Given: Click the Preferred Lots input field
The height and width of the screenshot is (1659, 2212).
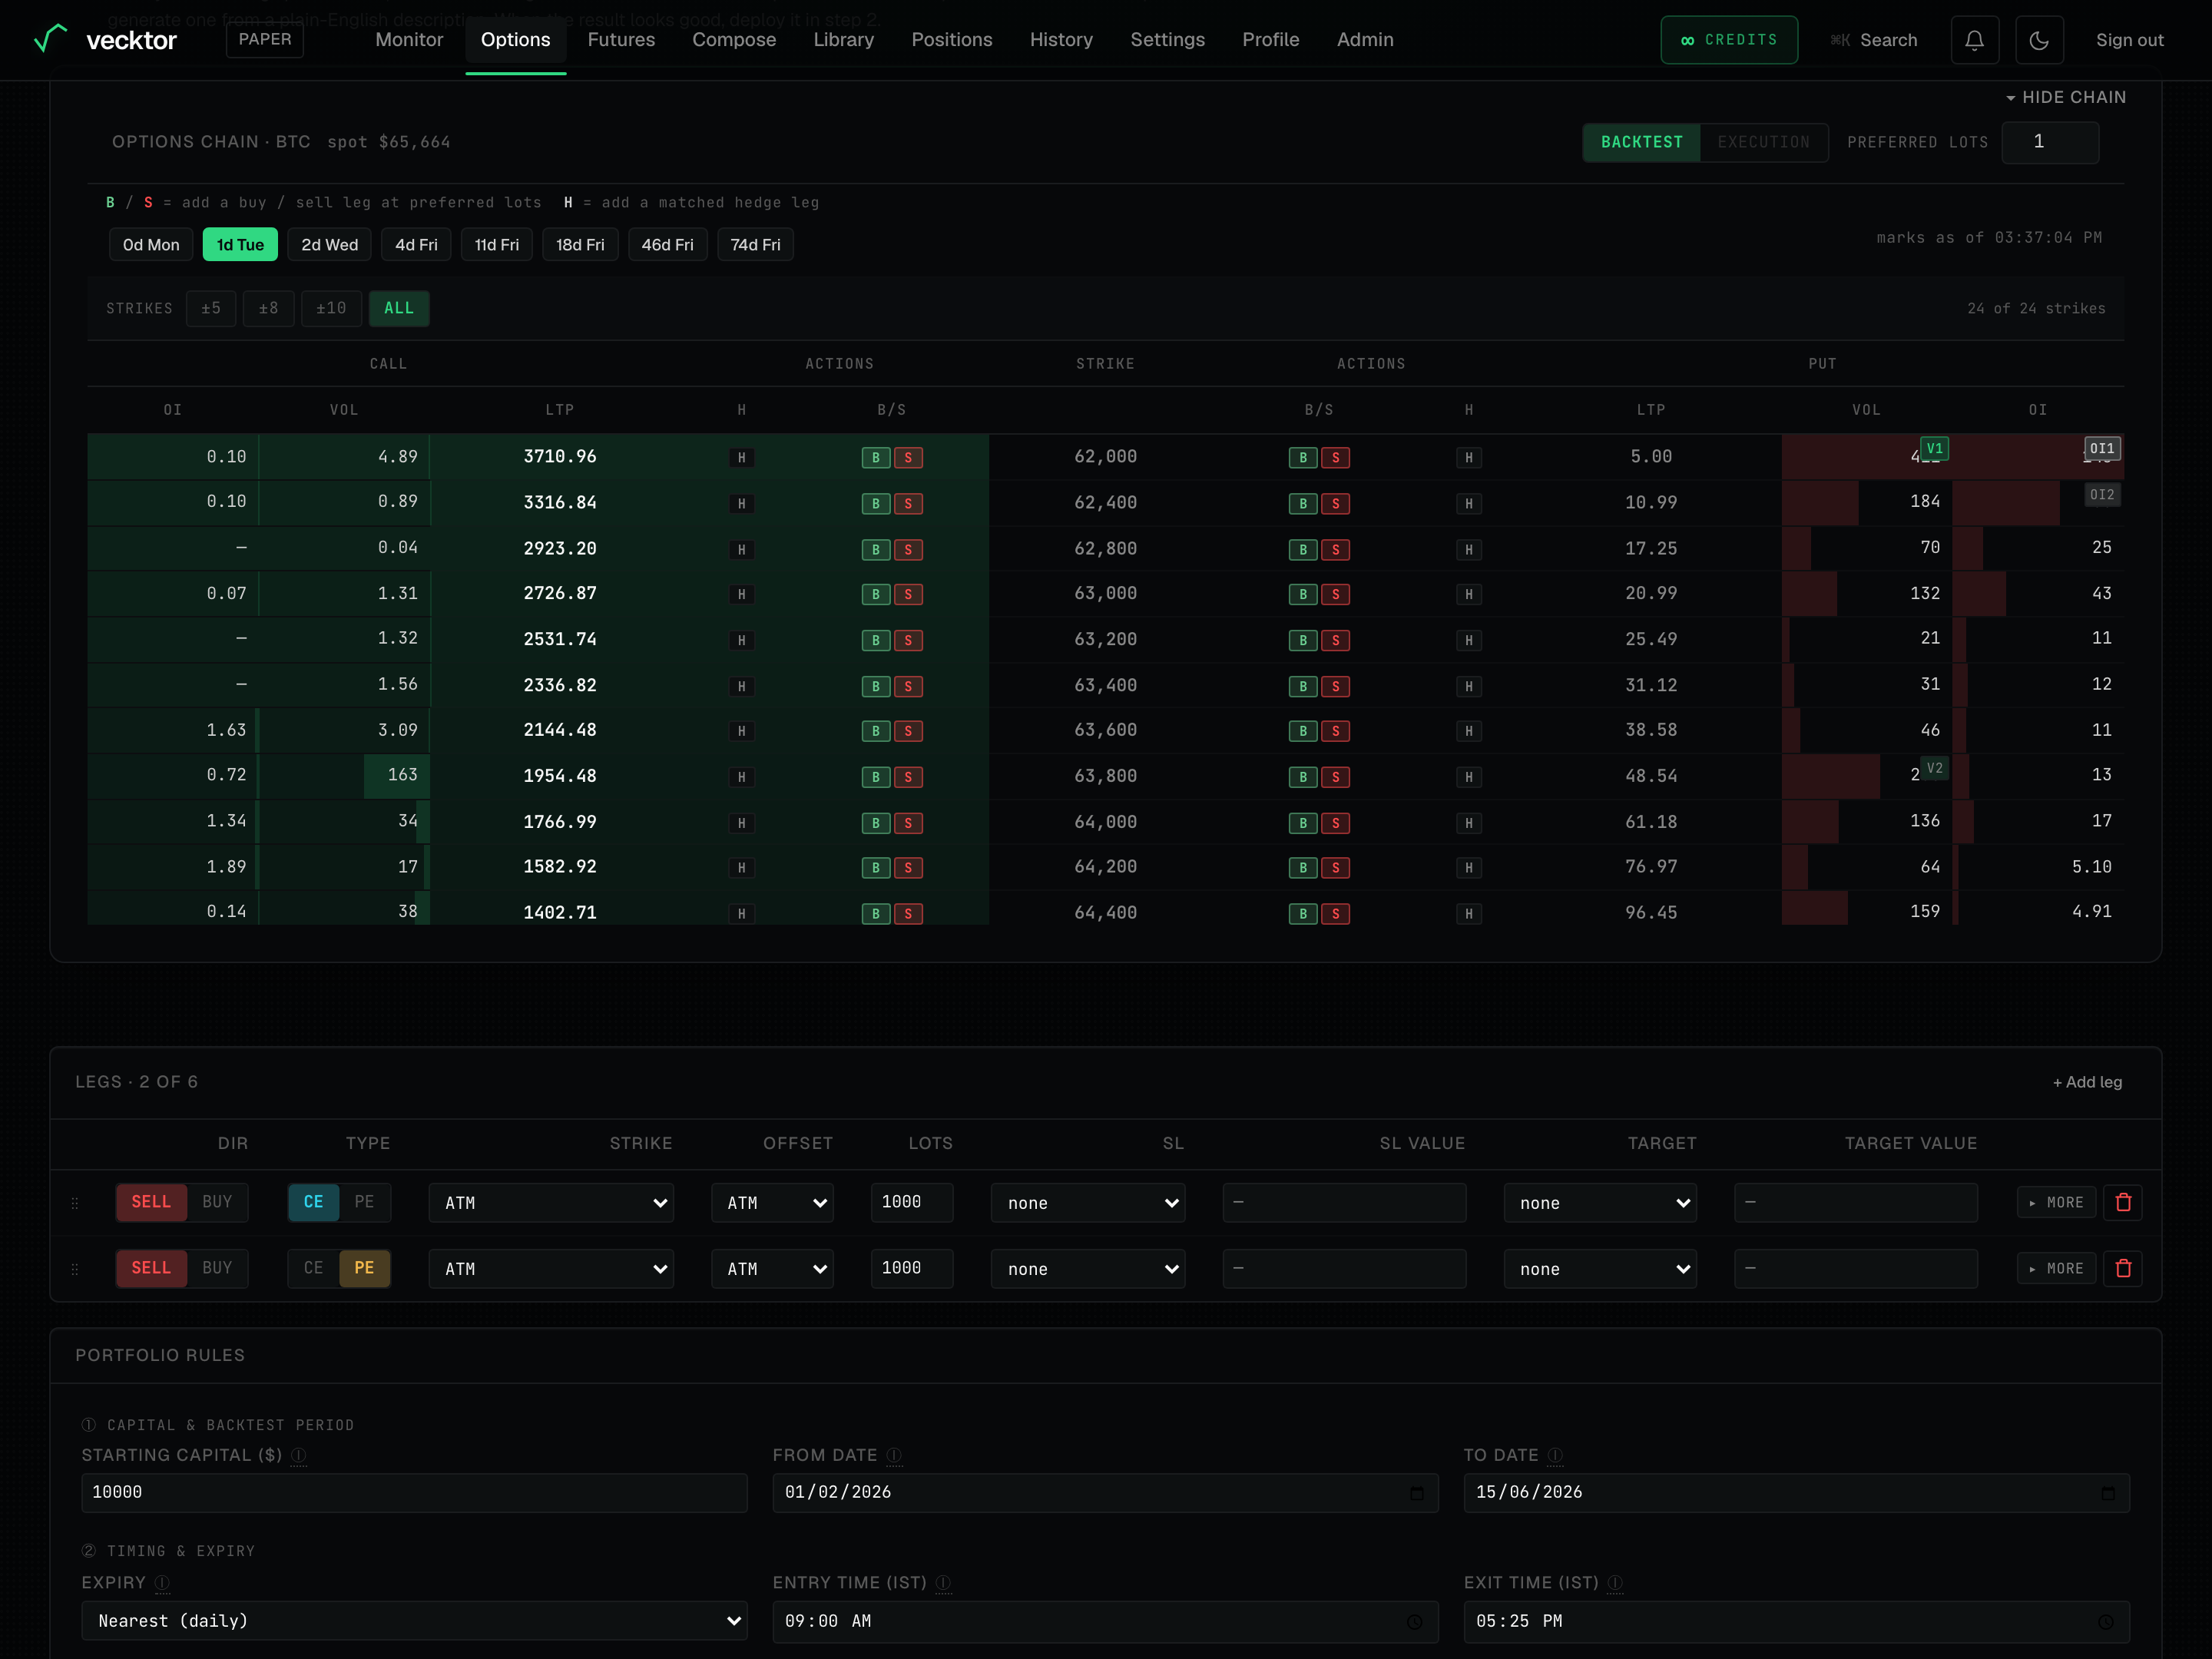Looking at the screenshot, I should click(x=2050, y=142).
